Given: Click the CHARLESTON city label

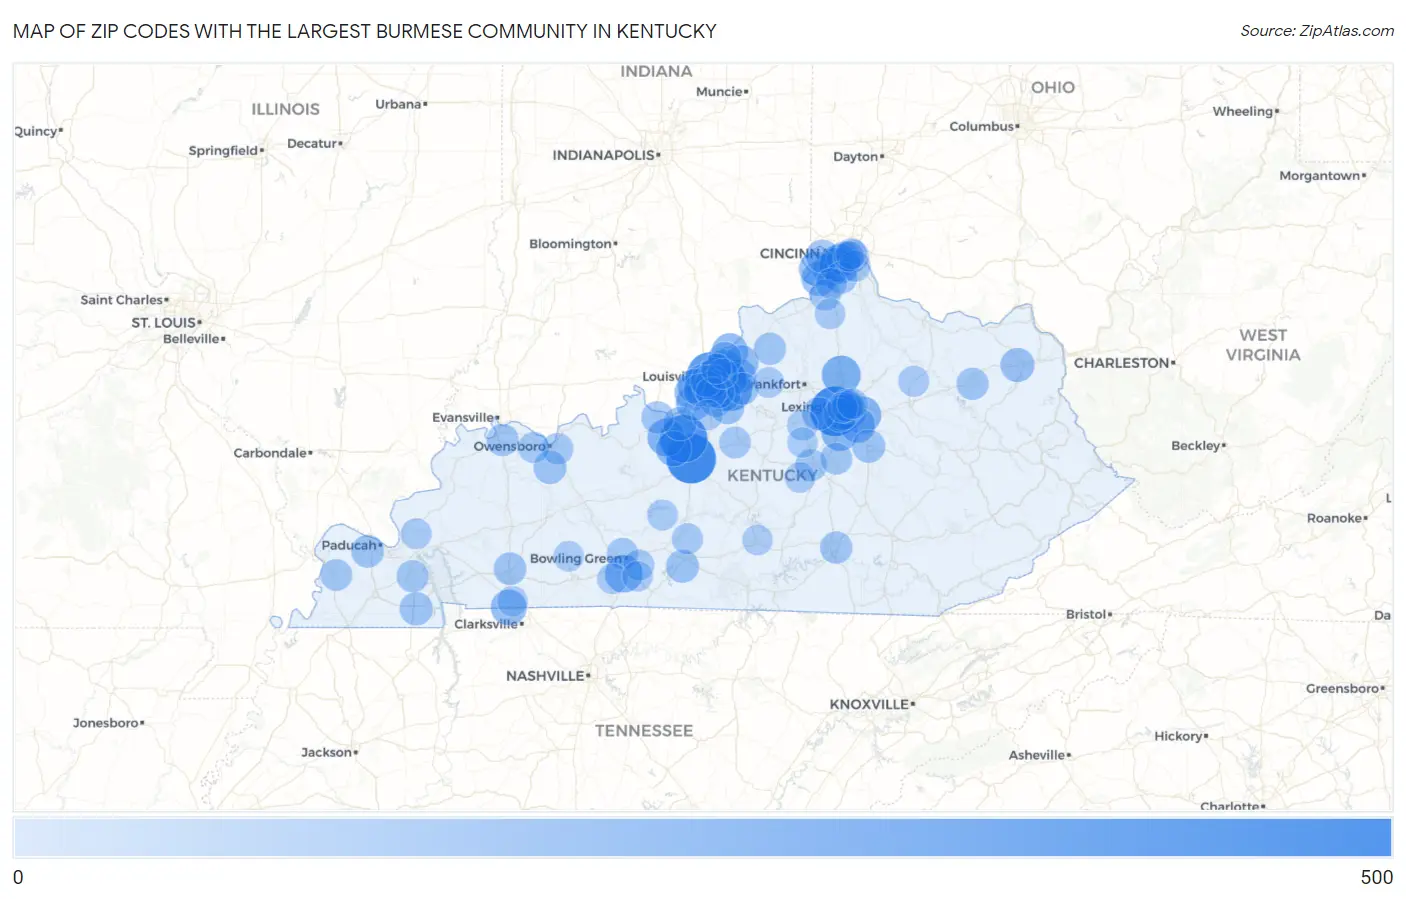Looking at the screenshot, I should [1121, 363].
